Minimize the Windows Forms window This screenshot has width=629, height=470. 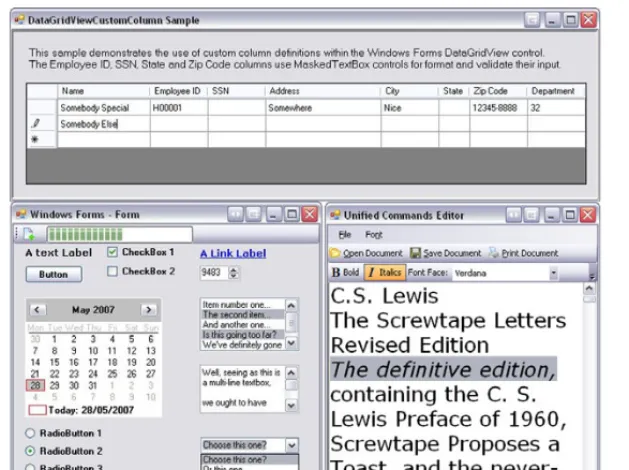point(273,214)
